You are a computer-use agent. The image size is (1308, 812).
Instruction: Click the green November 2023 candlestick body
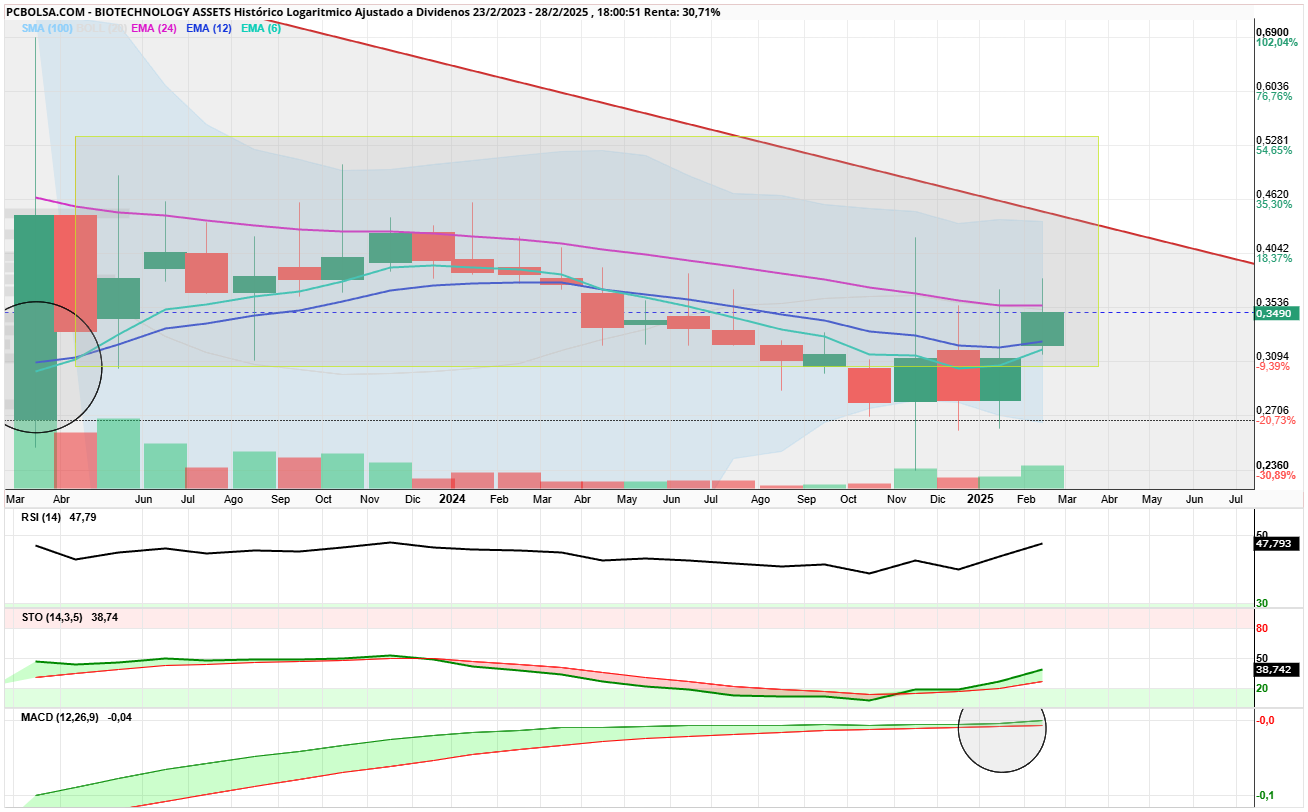[390, 248]
